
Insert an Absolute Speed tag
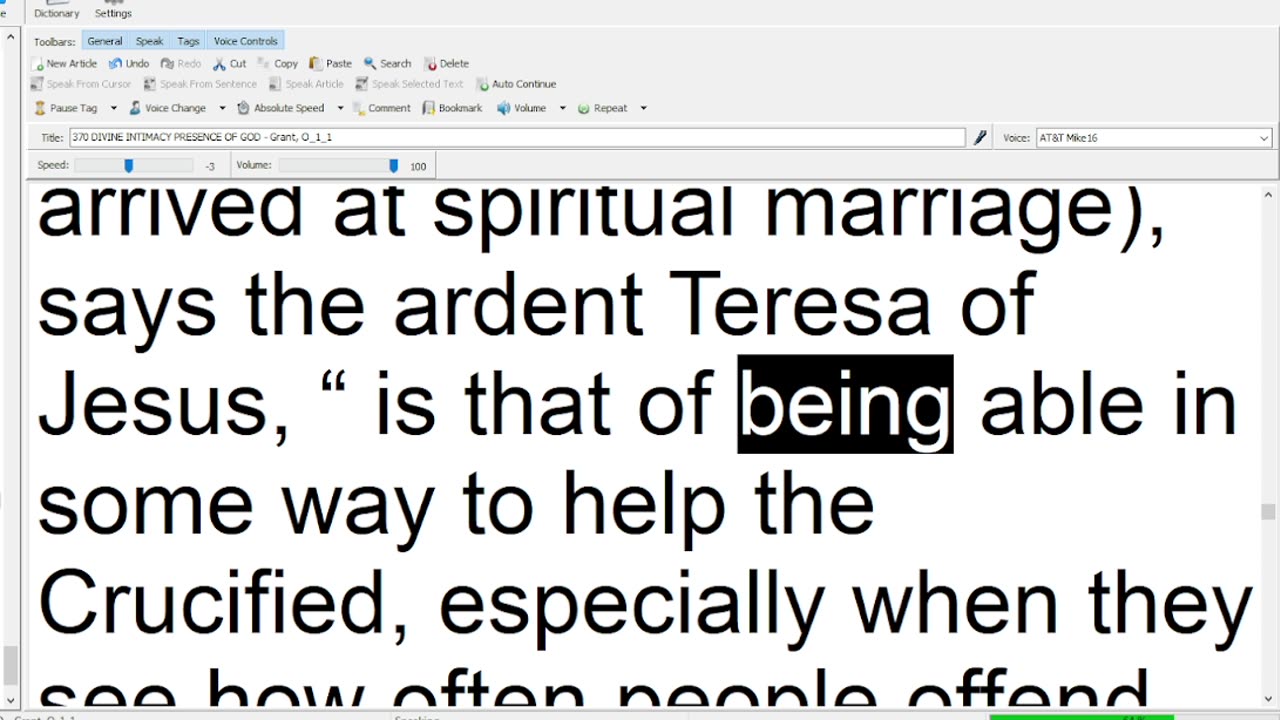tap(281, 108)
